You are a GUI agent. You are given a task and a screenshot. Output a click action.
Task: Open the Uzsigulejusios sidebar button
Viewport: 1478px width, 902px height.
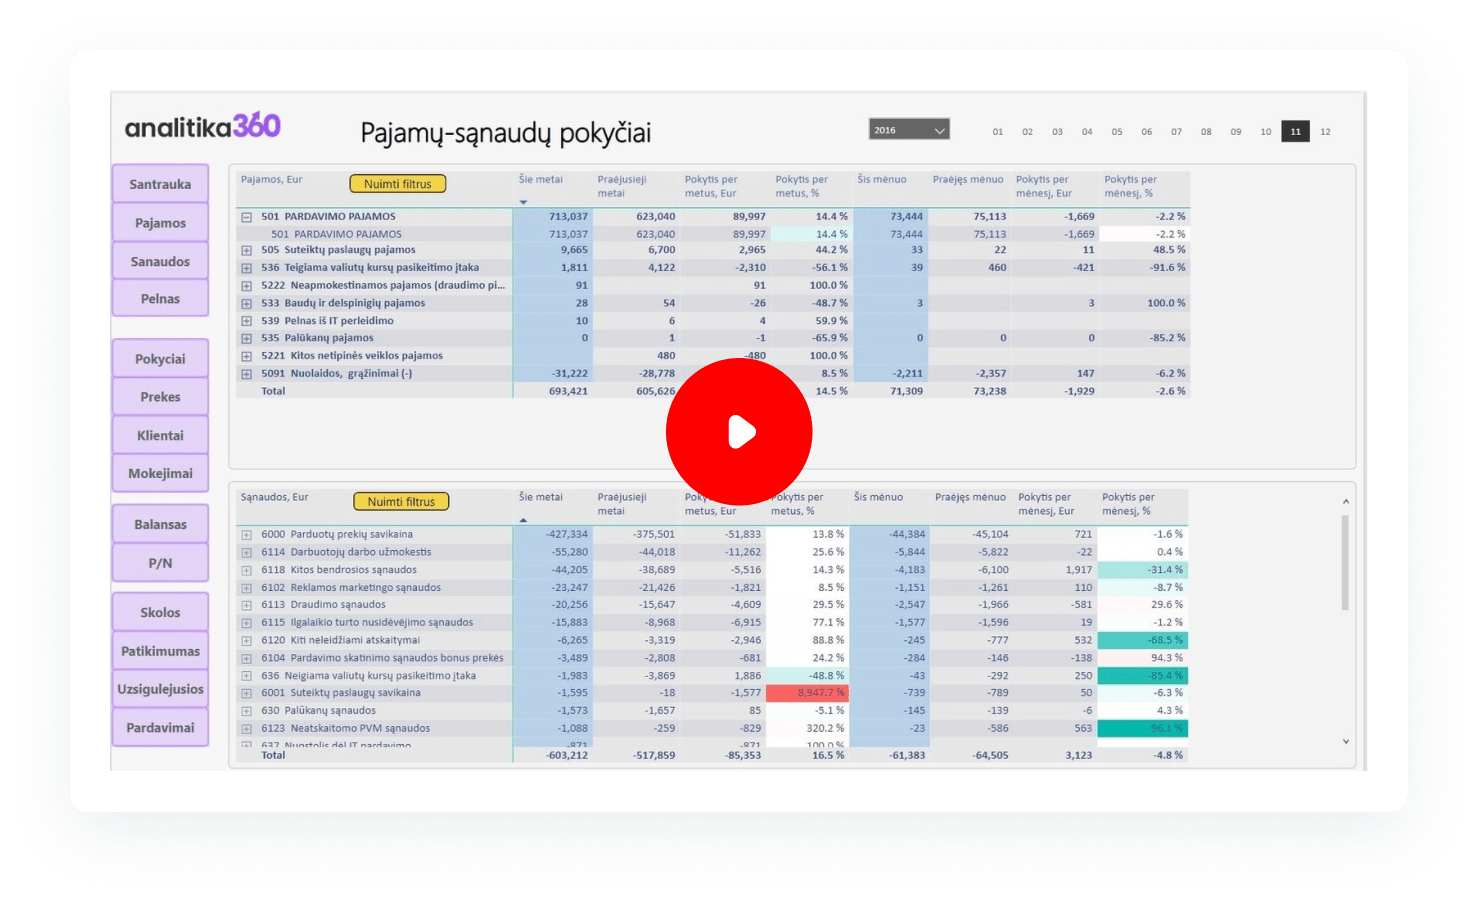pos(160,689)
